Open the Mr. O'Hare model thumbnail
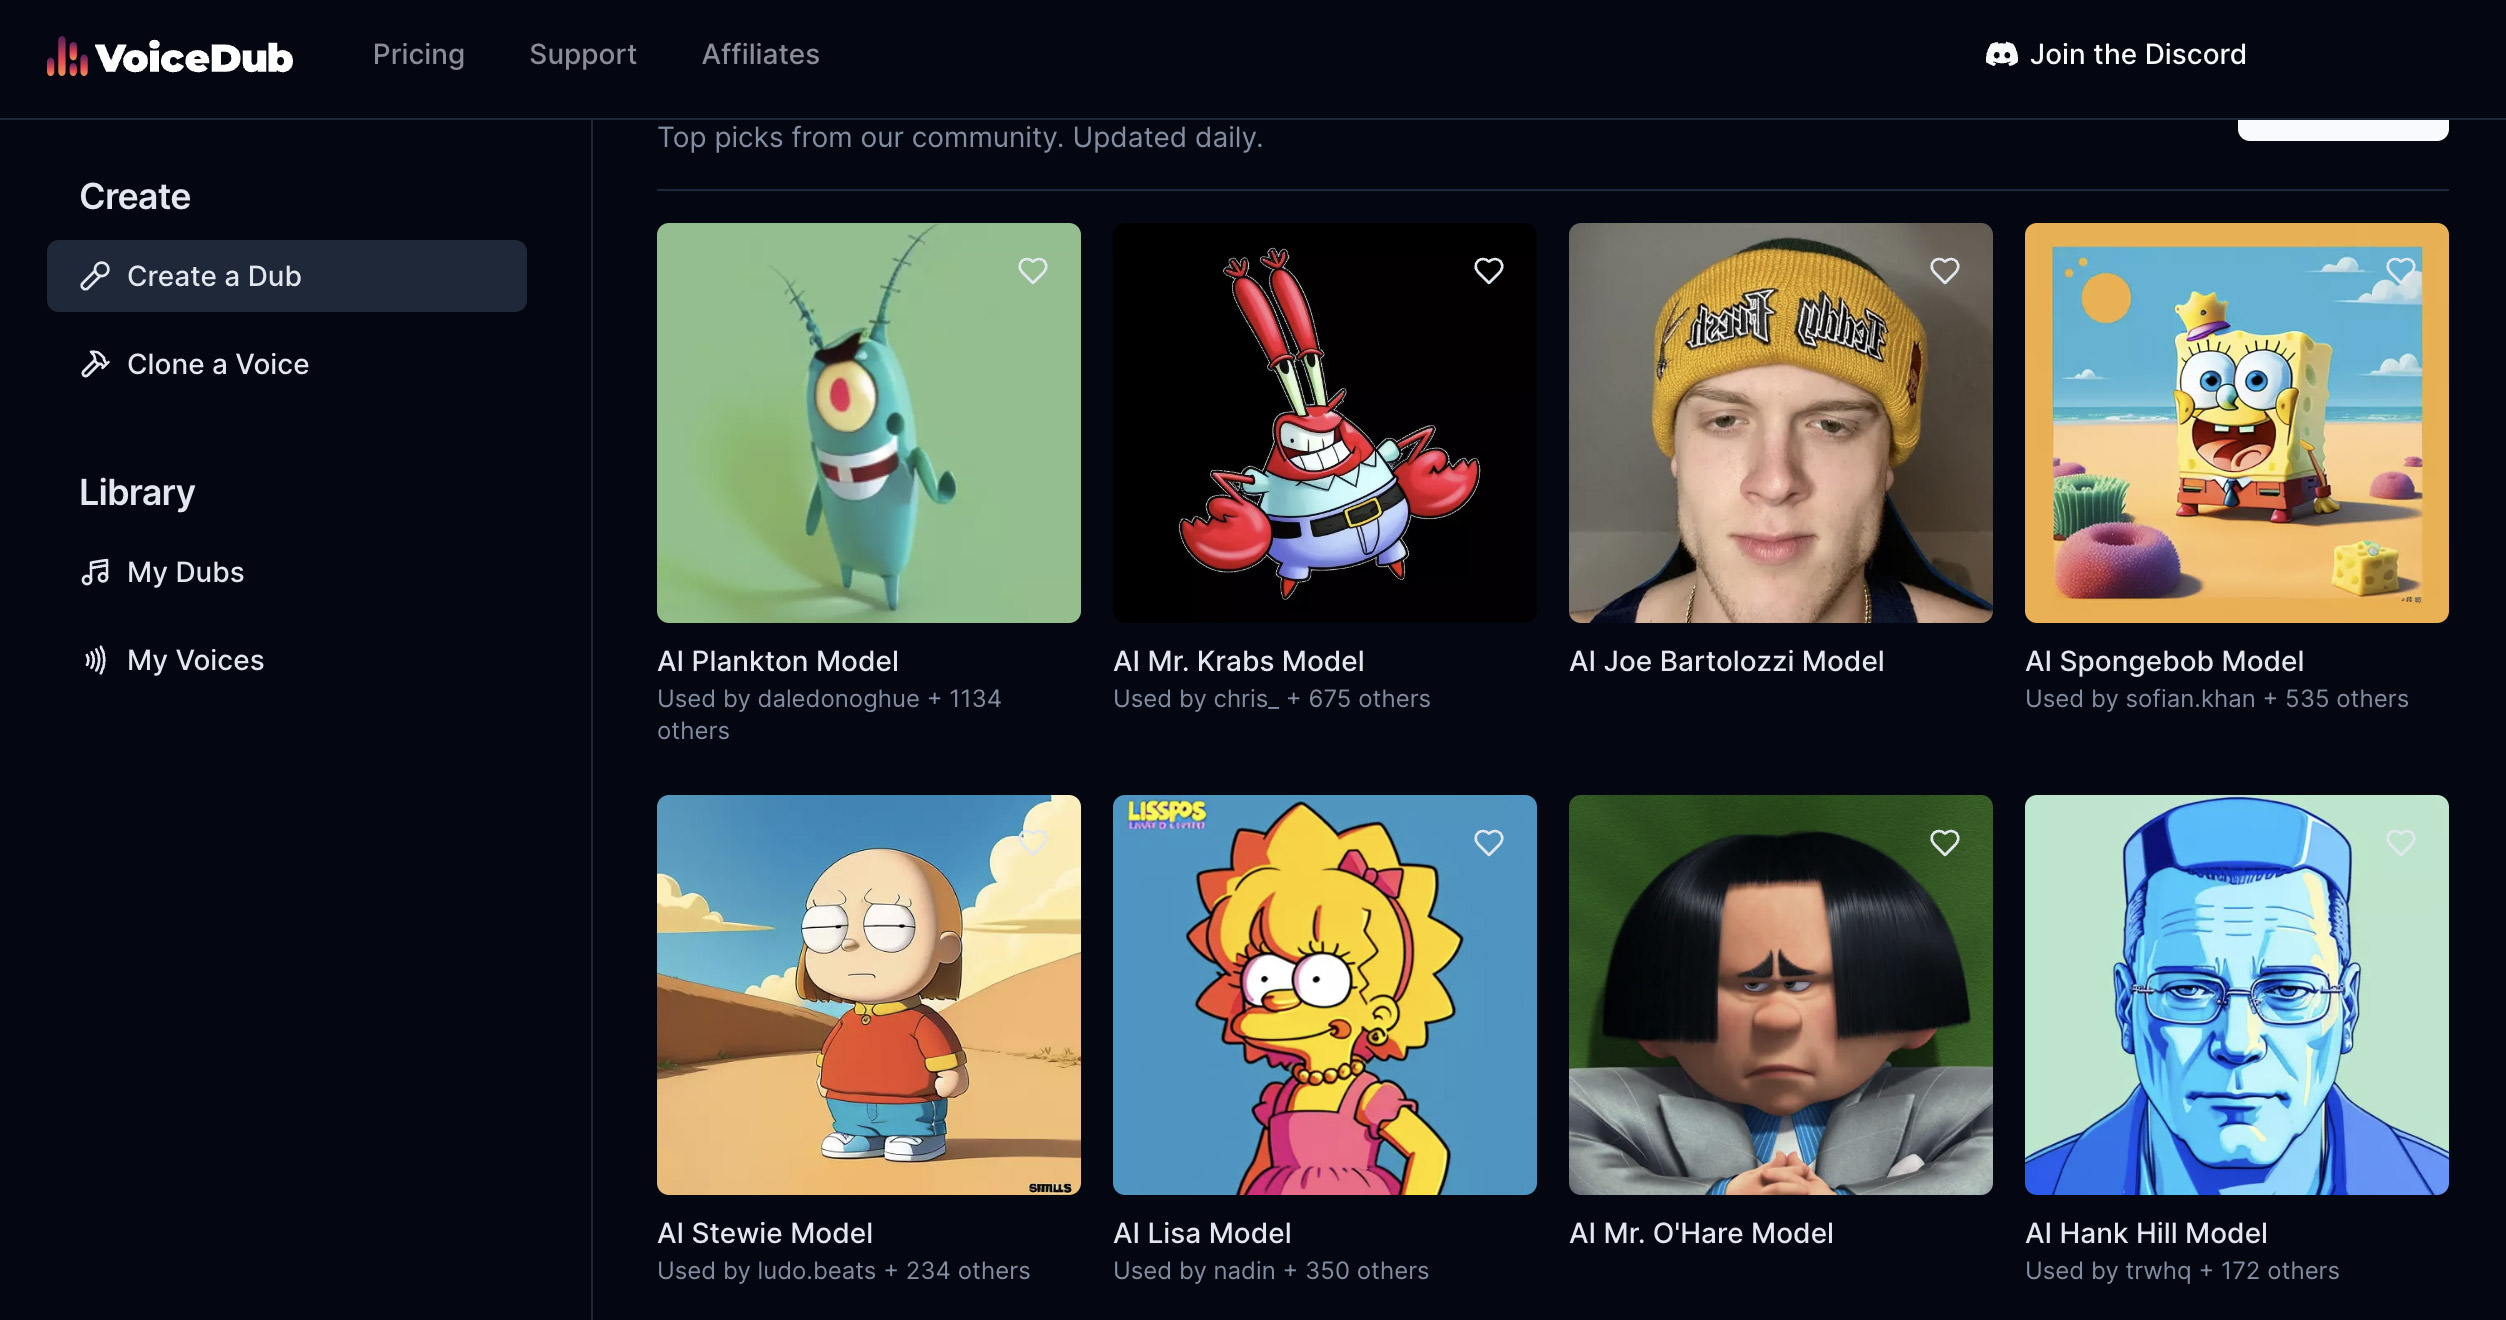2506x1320 pixels. 1781,995
